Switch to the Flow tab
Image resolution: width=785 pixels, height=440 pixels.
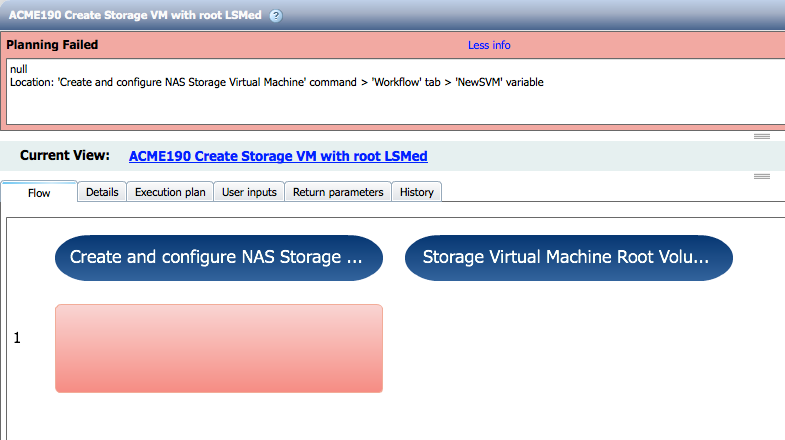click(x=39, y=192)
